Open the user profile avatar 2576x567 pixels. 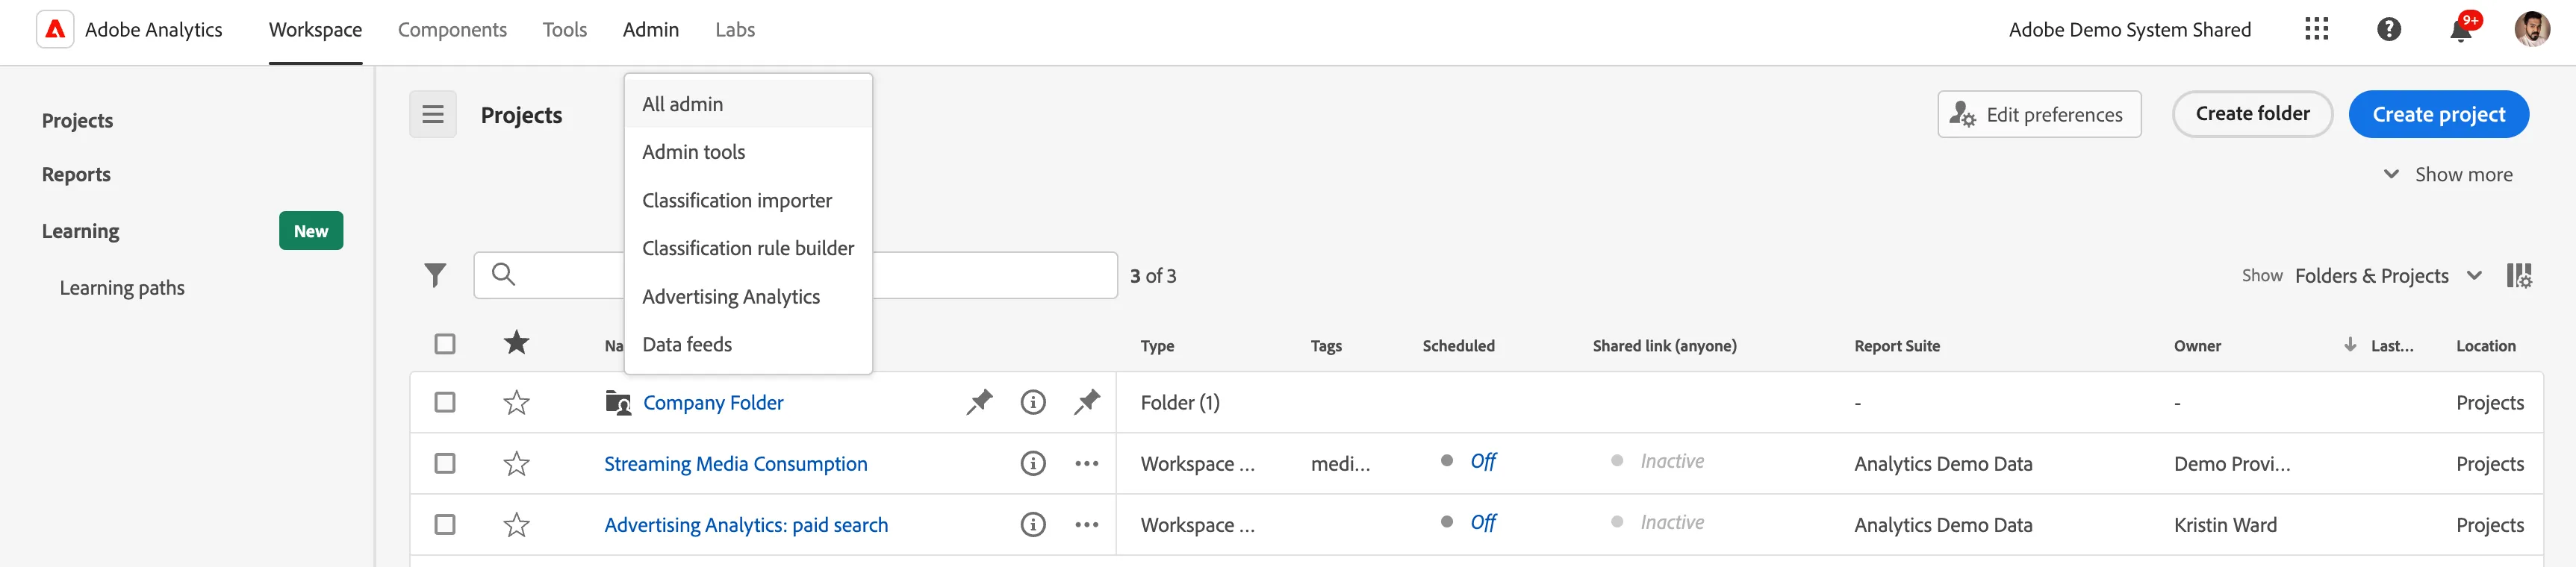(2532, 29)
